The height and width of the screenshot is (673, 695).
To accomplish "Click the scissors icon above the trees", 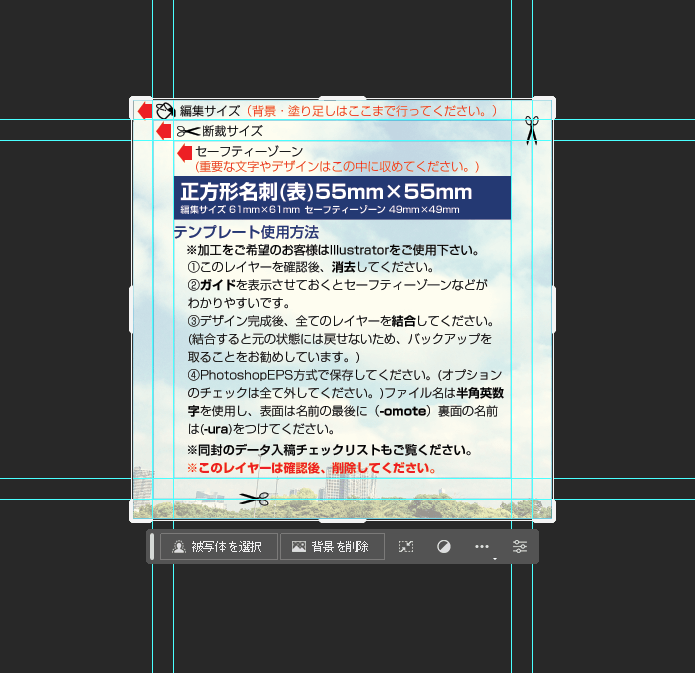I will [x=254, y=499].
